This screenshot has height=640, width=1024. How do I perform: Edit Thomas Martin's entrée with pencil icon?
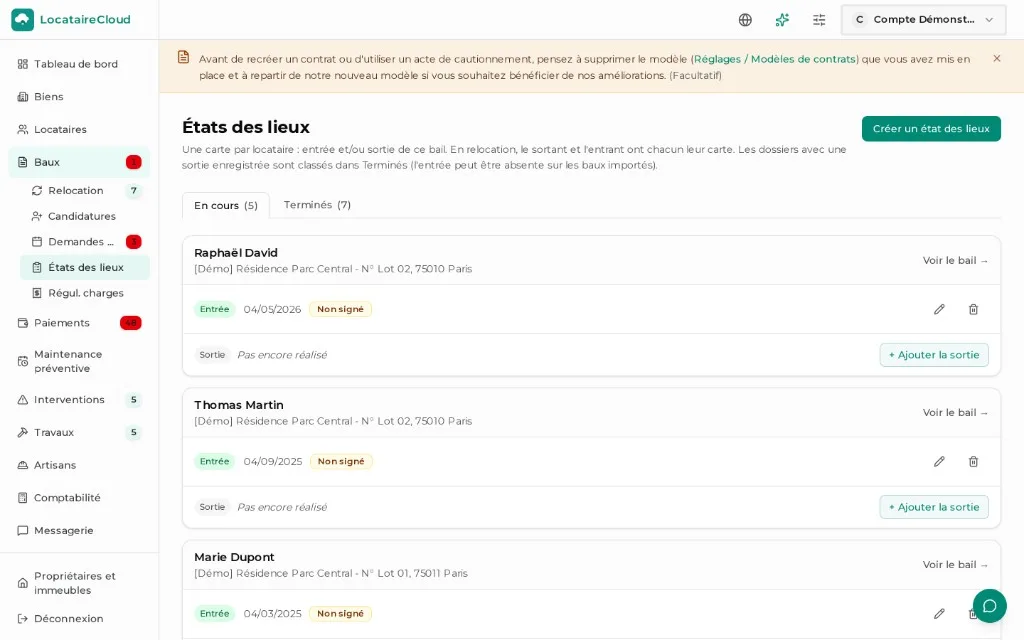(939, 462)
